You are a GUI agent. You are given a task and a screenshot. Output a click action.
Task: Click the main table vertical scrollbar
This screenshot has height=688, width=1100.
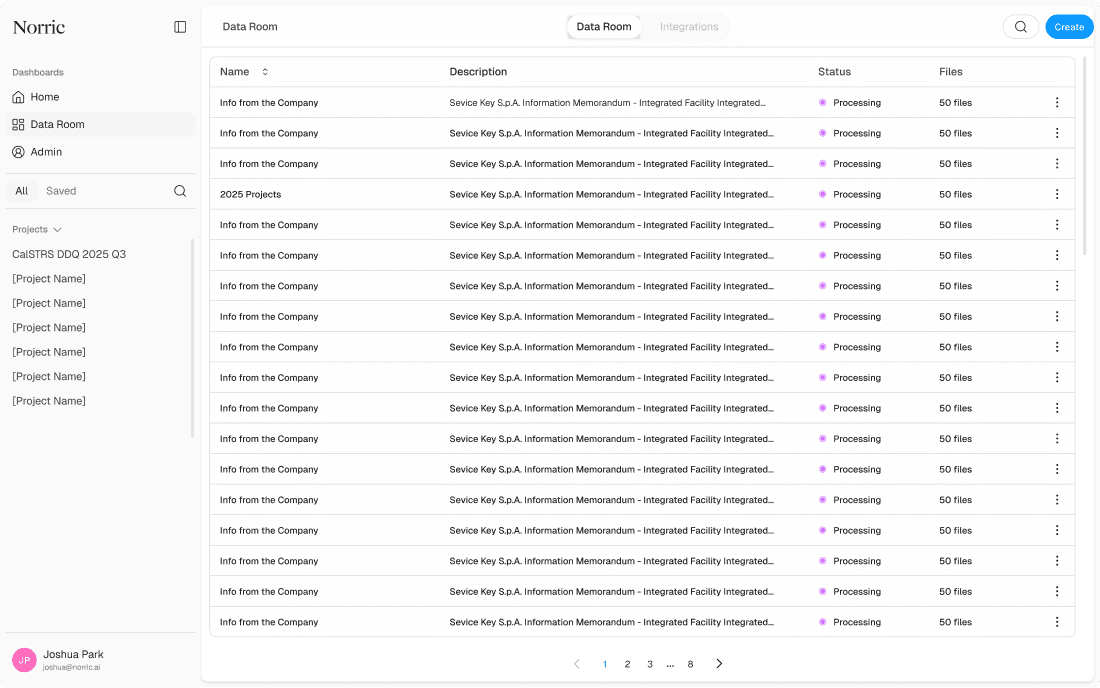[x=1085, y=156]
